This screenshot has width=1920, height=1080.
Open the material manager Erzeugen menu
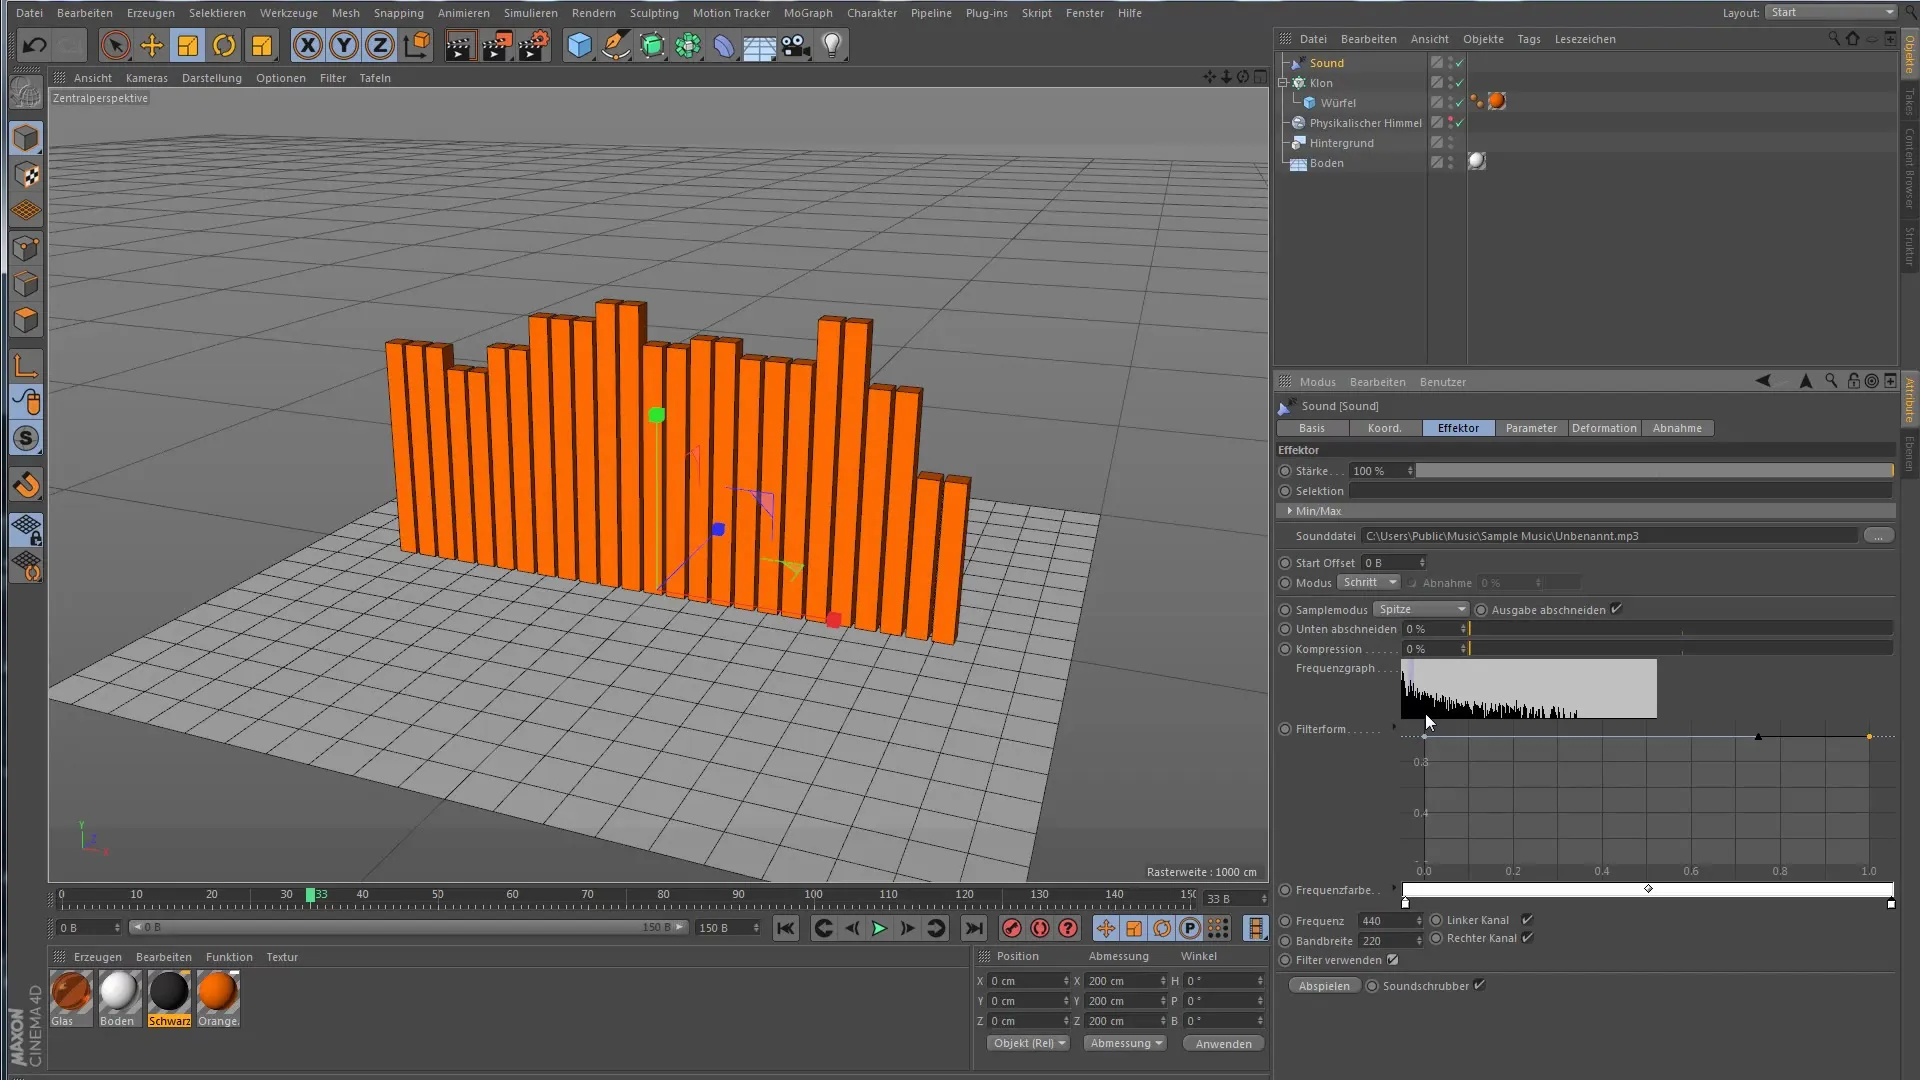97,957
